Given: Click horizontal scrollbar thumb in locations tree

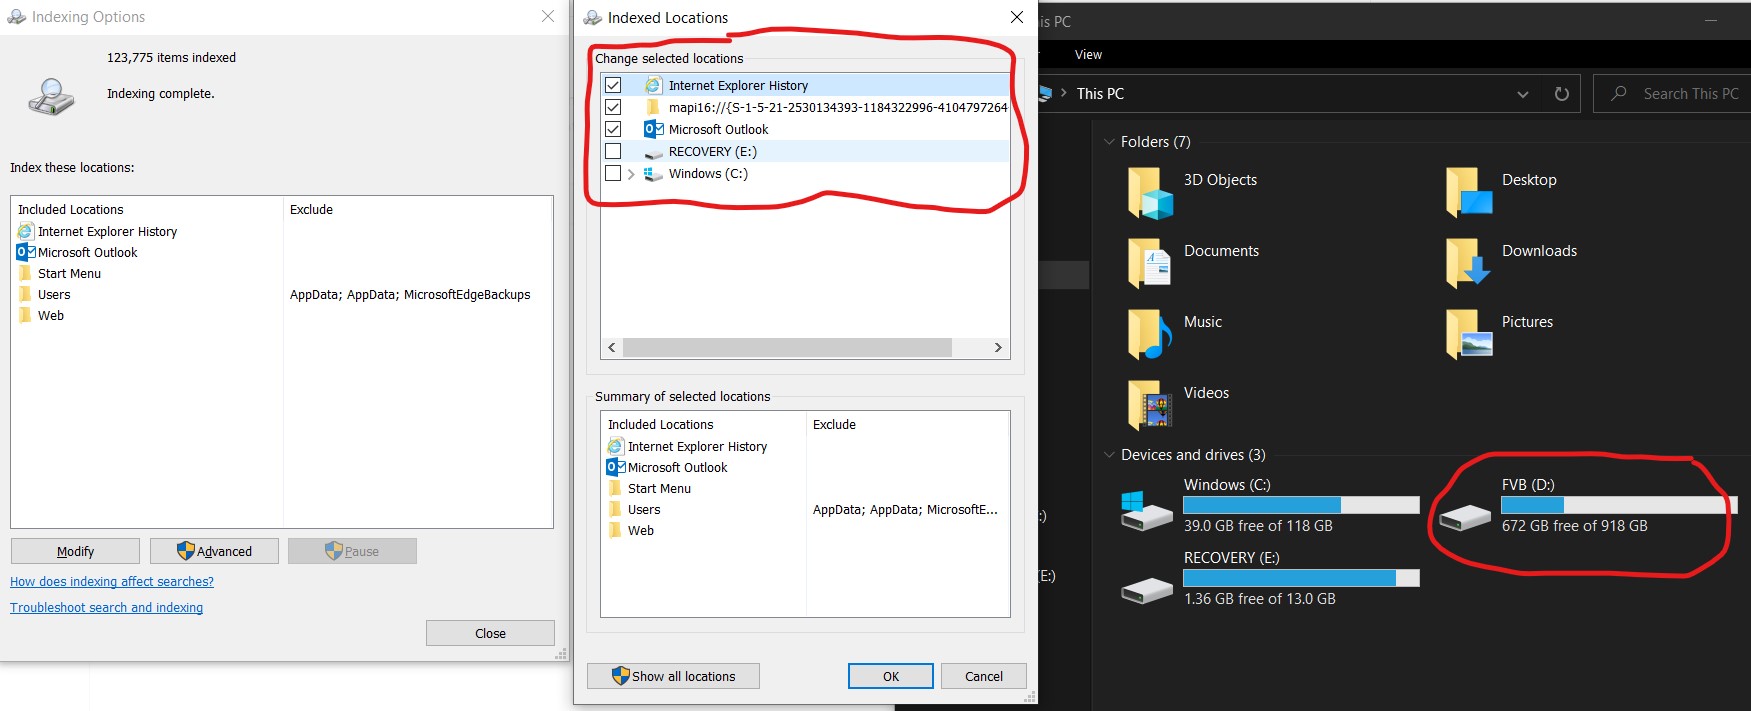Looking at the screenshot, I should 787,347.
